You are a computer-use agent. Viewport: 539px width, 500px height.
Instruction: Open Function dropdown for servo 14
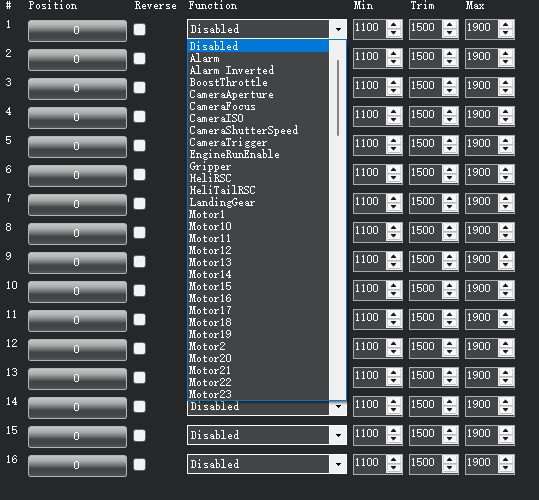338,407
